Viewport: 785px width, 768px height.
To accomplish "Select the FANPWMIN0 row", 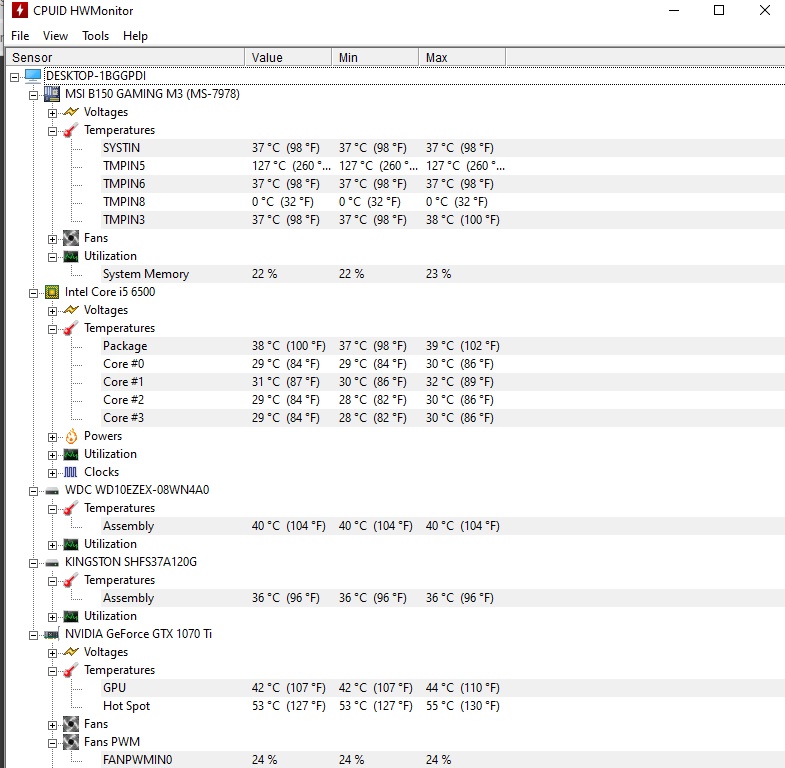I will coord(443,759).
